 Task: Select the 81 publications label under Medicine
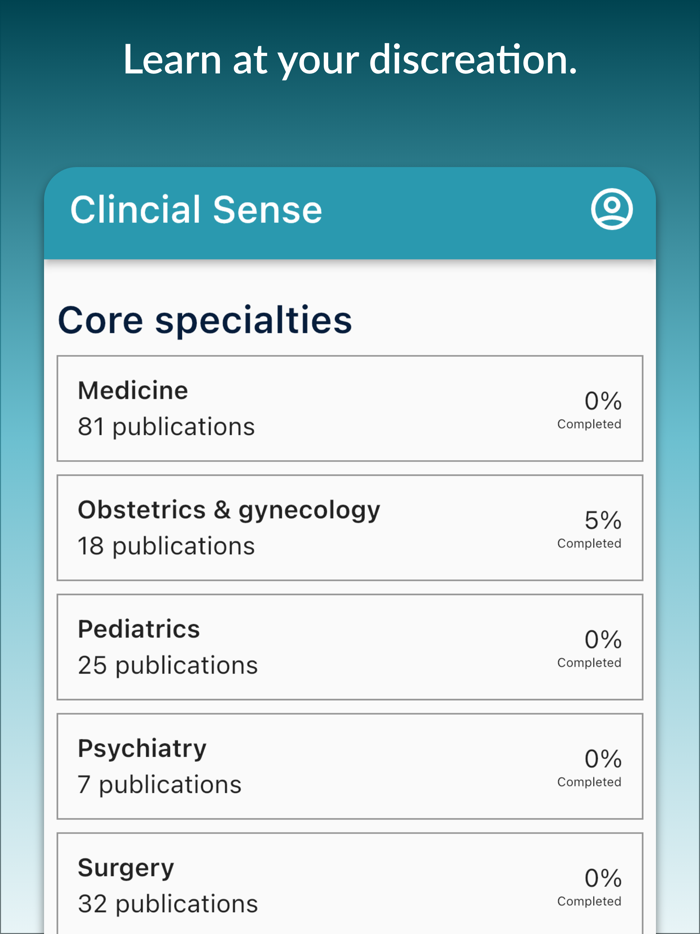[x=166, y=427]
